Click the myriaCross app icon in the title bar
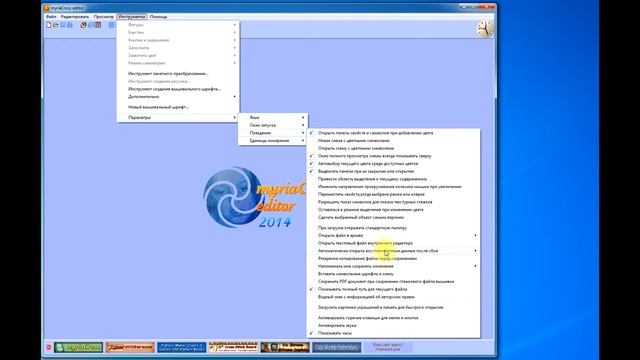Image resolution: width=640 pixels, height=360 pixels. click(x=47, y=8)
